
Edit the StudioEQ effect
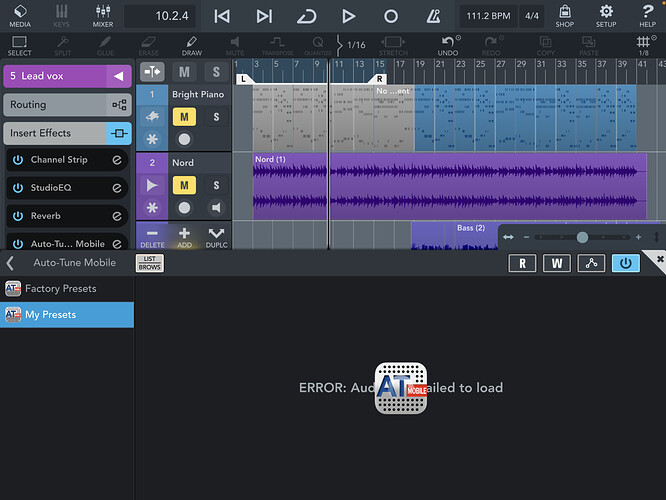(117, 188)
